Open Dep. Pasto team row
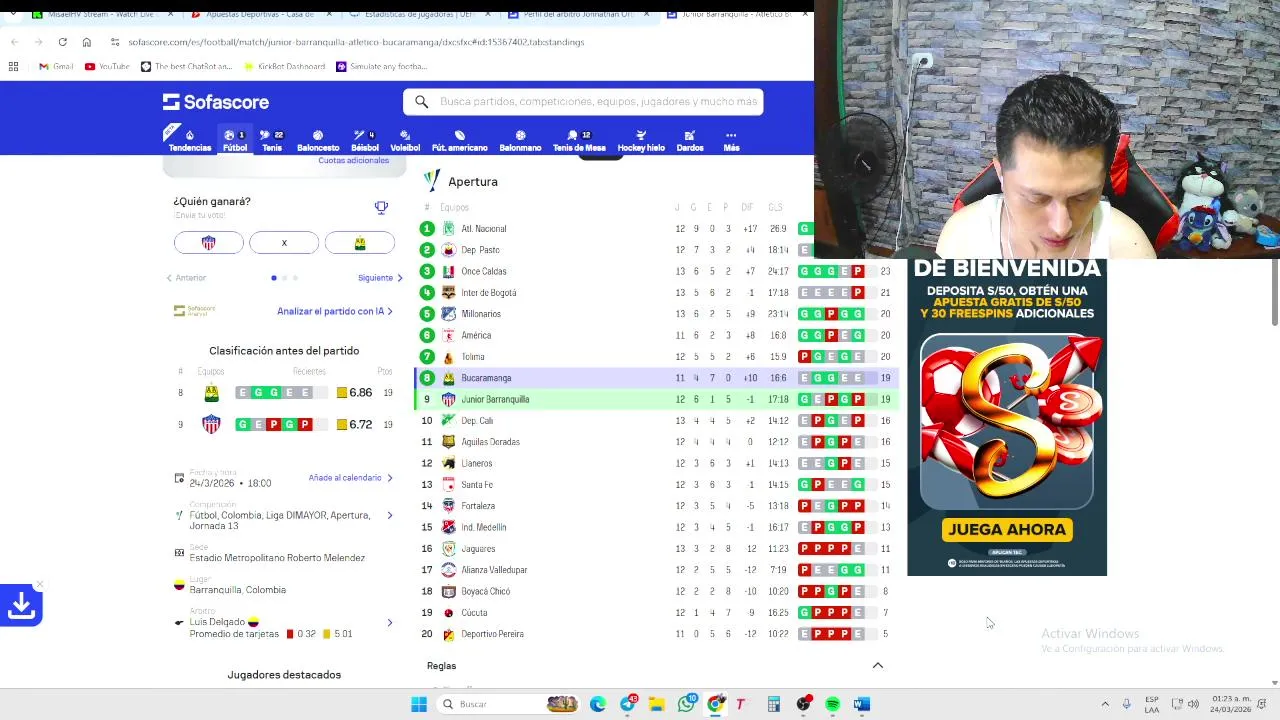This screenshot has width=1280, height=720. tap(656, 250)
